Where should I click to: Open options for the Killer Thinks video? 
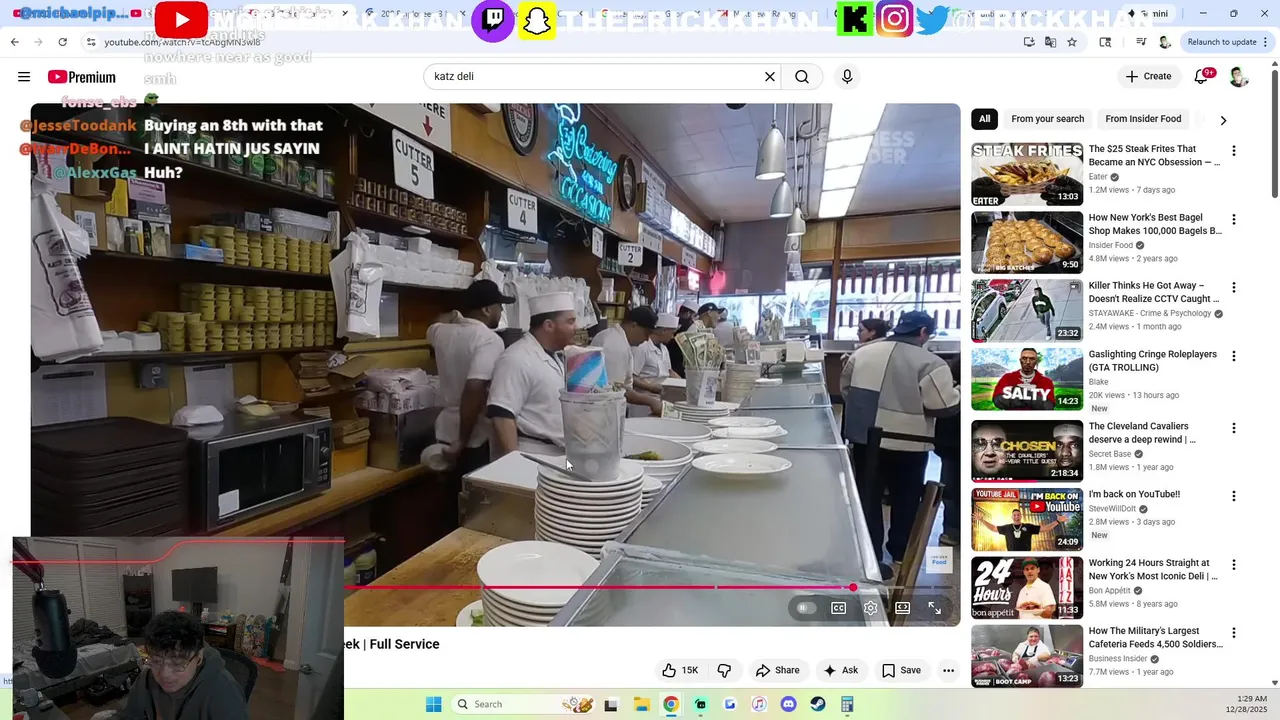(1233, 288)
